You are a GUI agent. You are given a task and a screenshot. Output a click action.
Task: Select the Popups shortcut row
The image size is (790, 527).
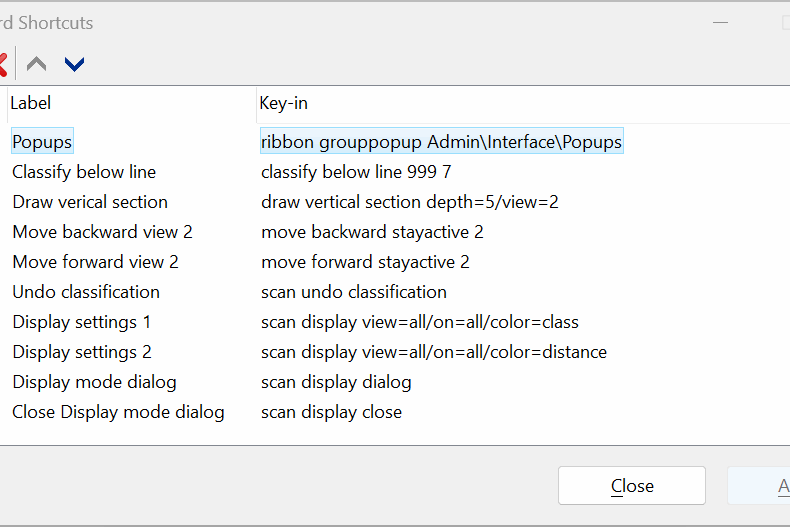[42, 142]
